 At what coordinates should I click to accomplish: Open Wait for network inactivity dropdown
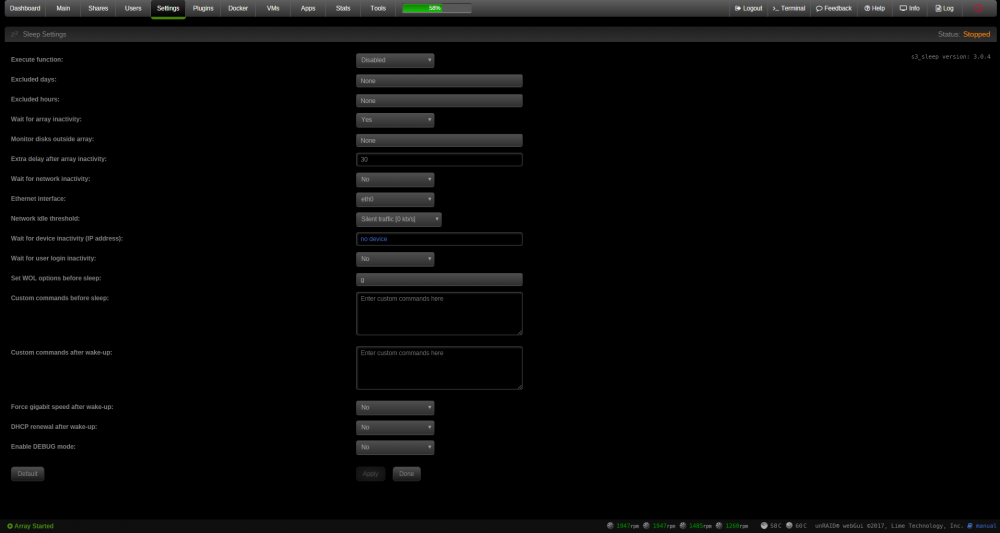click(395, 179)
